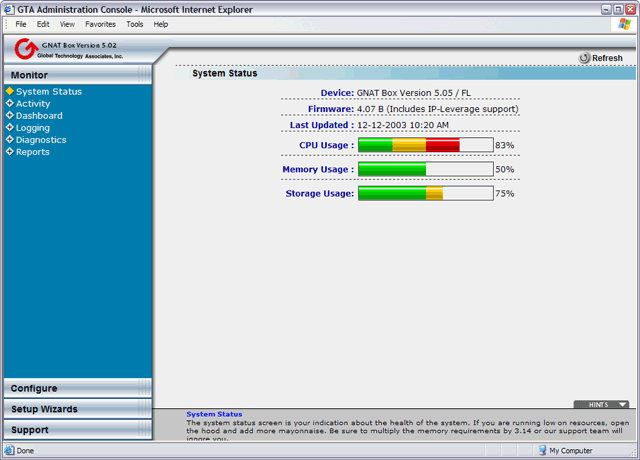
Task: Click the System Status heading bar
Action: tap(405, 73)
